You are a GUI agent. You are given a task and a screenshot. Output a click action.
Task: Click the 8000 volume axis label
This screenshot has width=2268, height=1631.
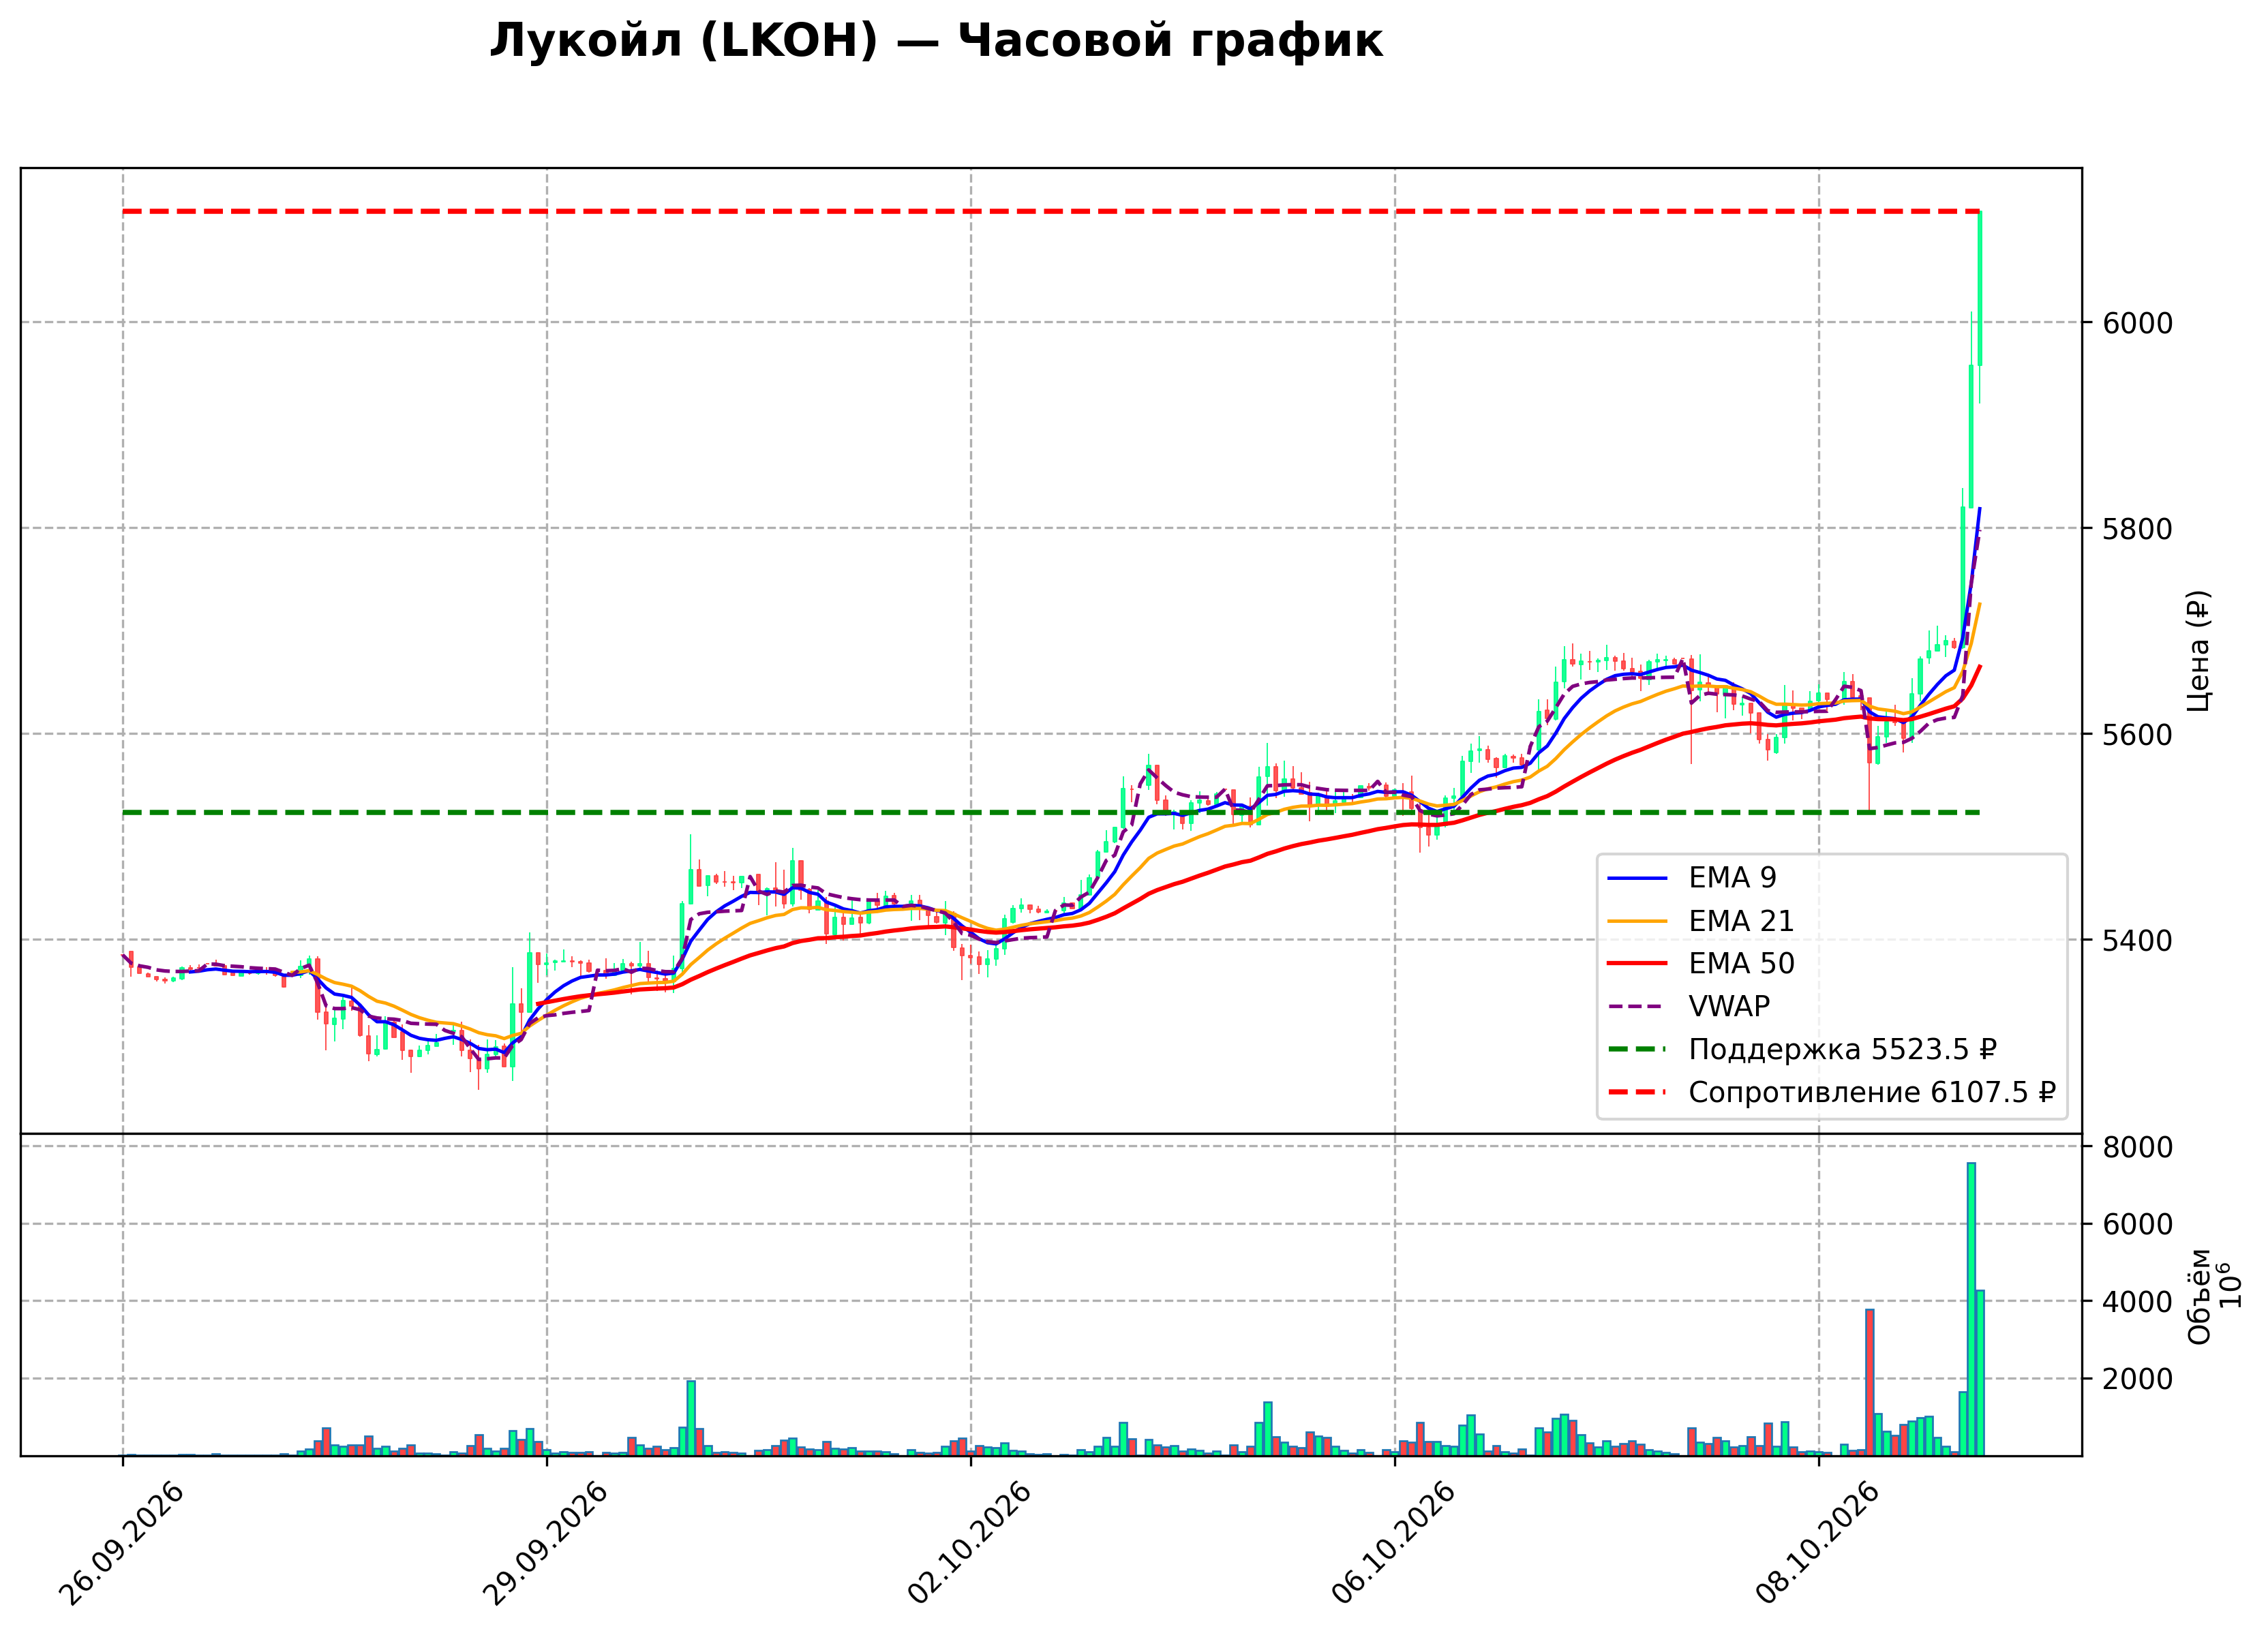click(2137, 1147)
